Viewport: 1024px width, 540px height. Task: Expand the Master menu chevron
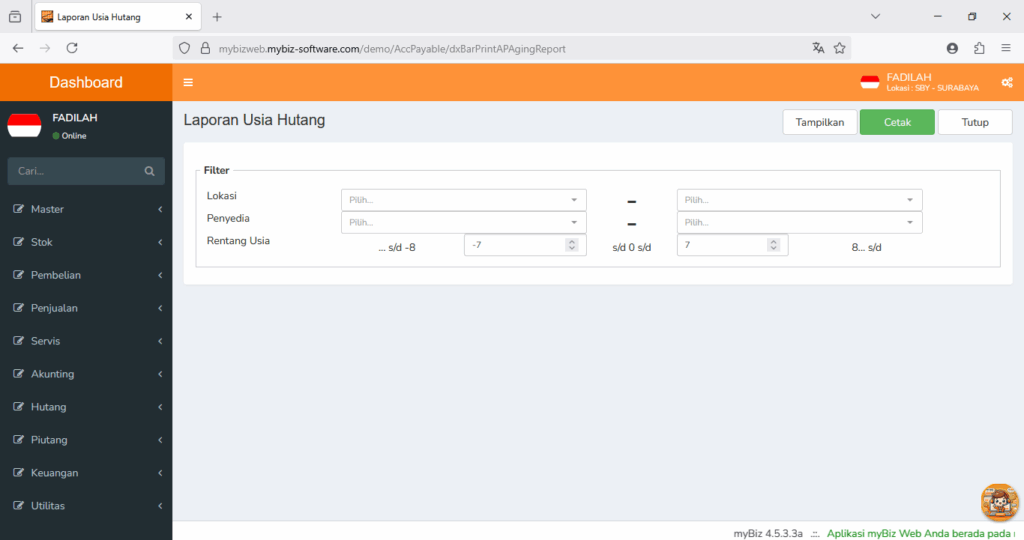(x=160, y=209)
